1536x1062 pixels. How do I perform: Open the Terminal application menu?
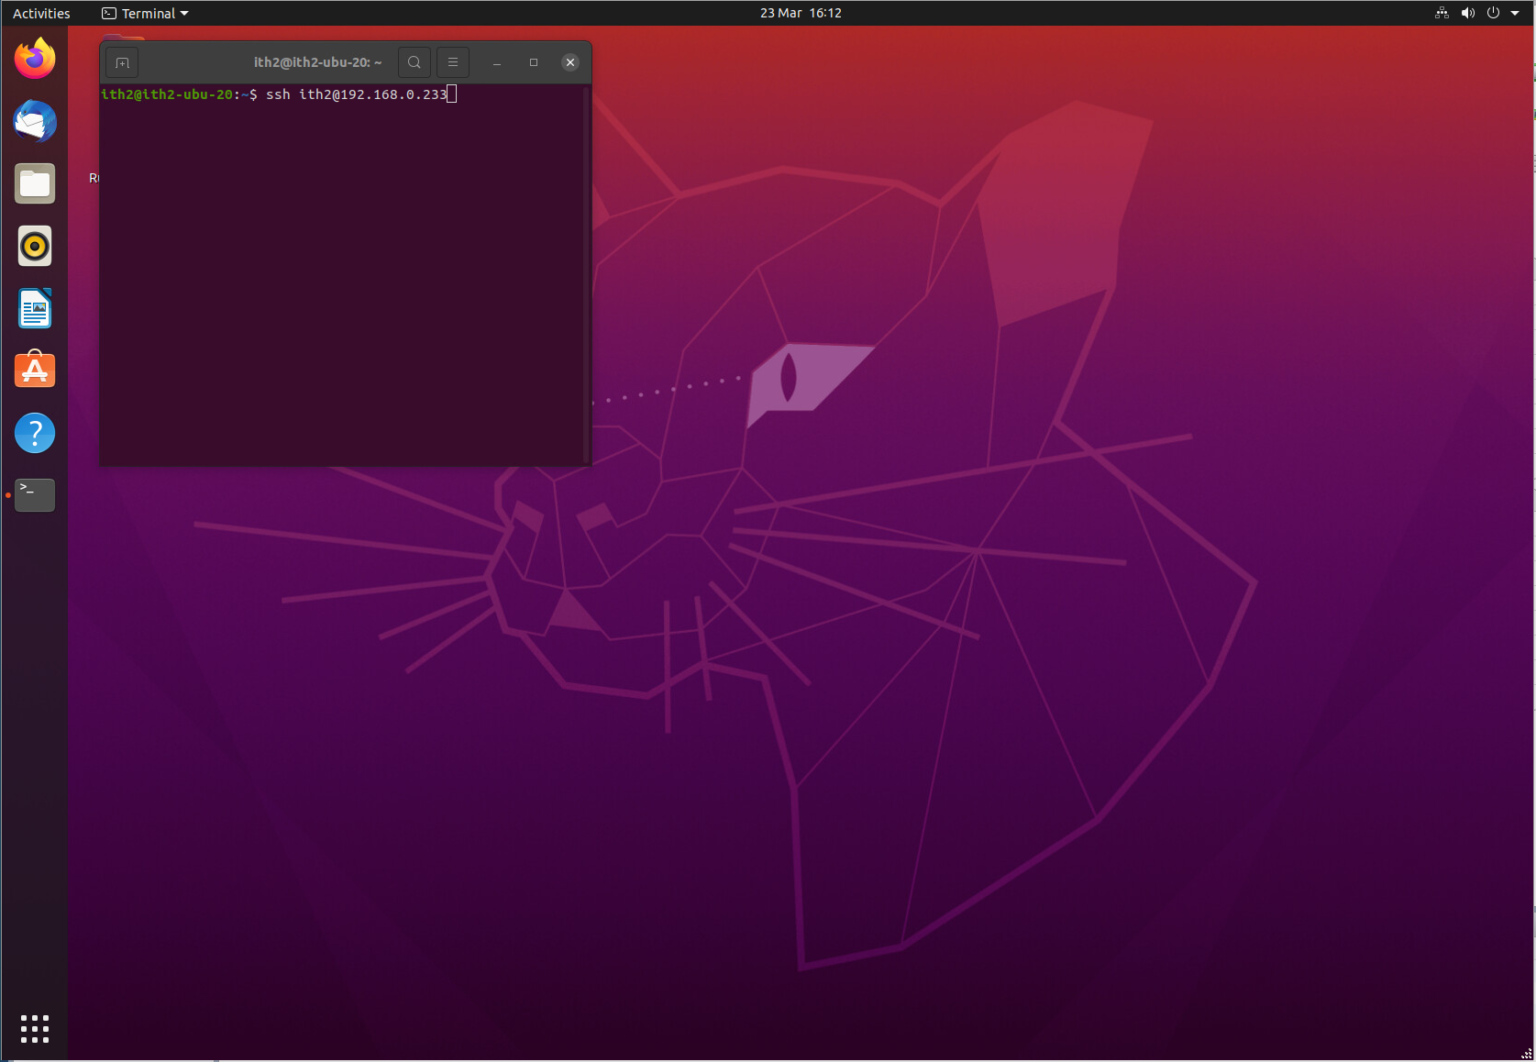pyautogui.click(x=144, y=13)
